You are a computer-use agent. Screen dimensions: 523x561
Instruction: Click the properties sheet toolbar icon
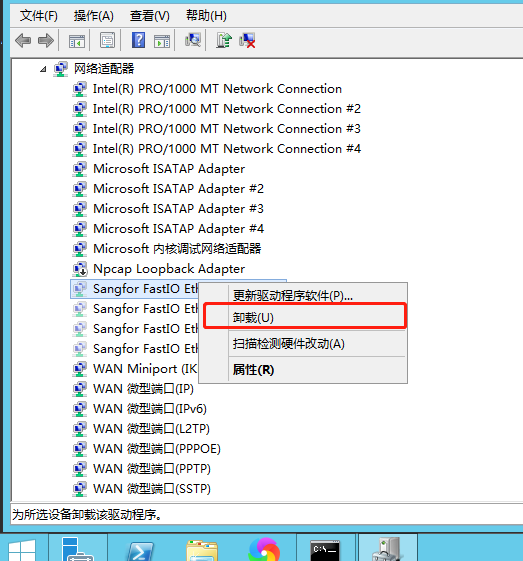coord(107,40)
